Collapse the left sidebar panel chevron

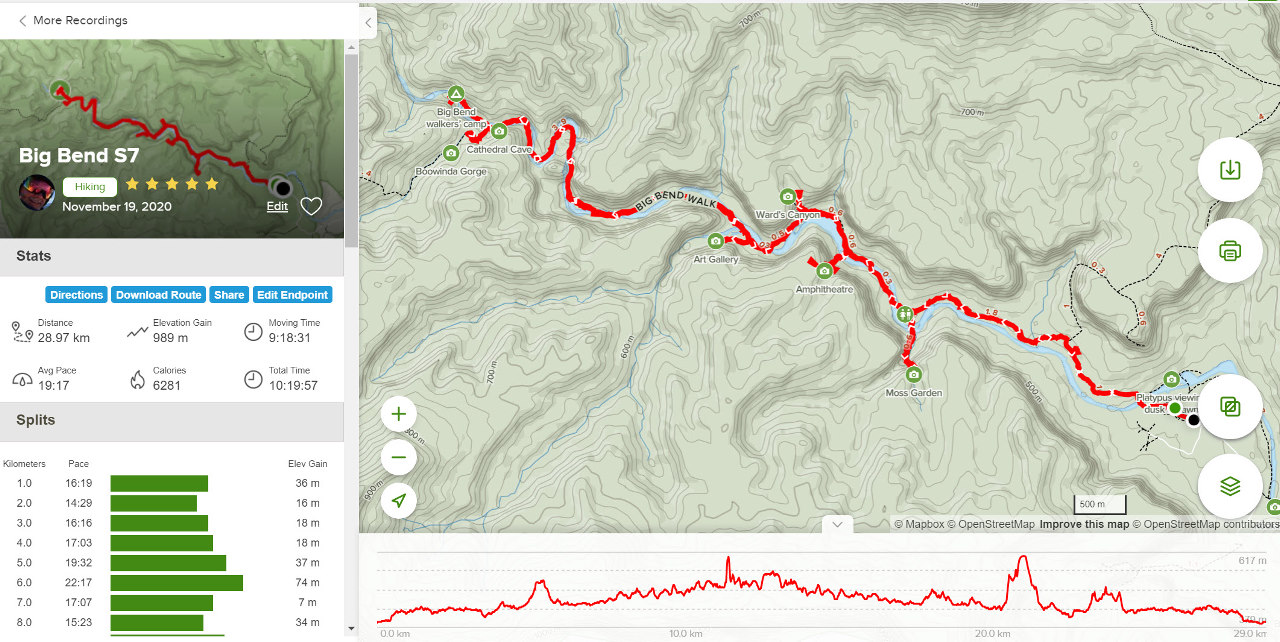368,22
